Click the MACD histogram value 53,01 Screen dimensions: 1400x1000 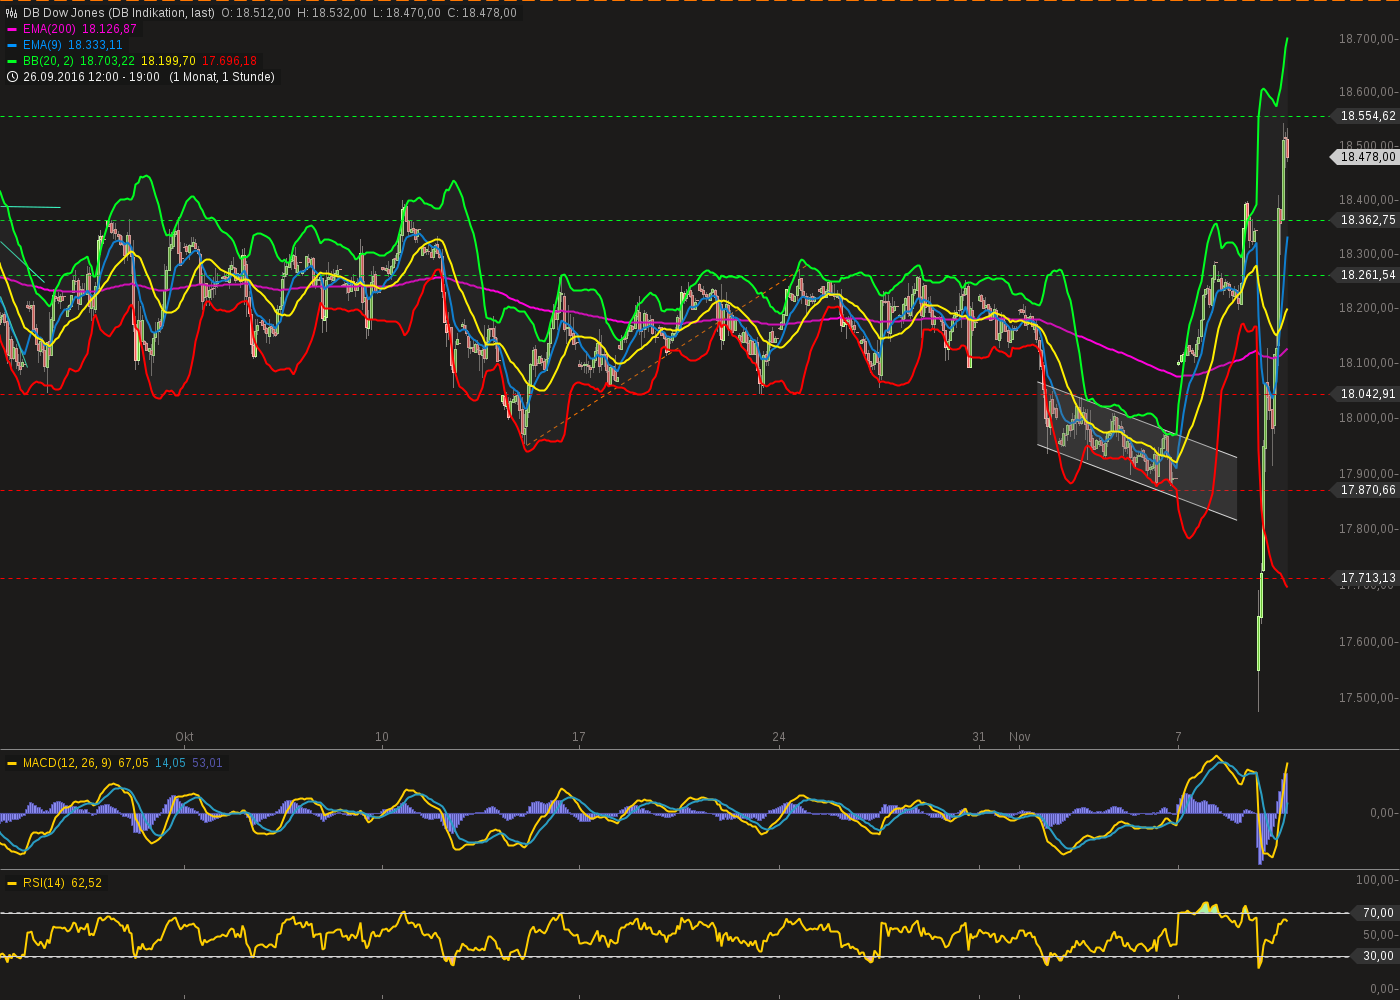pos(207,763)
